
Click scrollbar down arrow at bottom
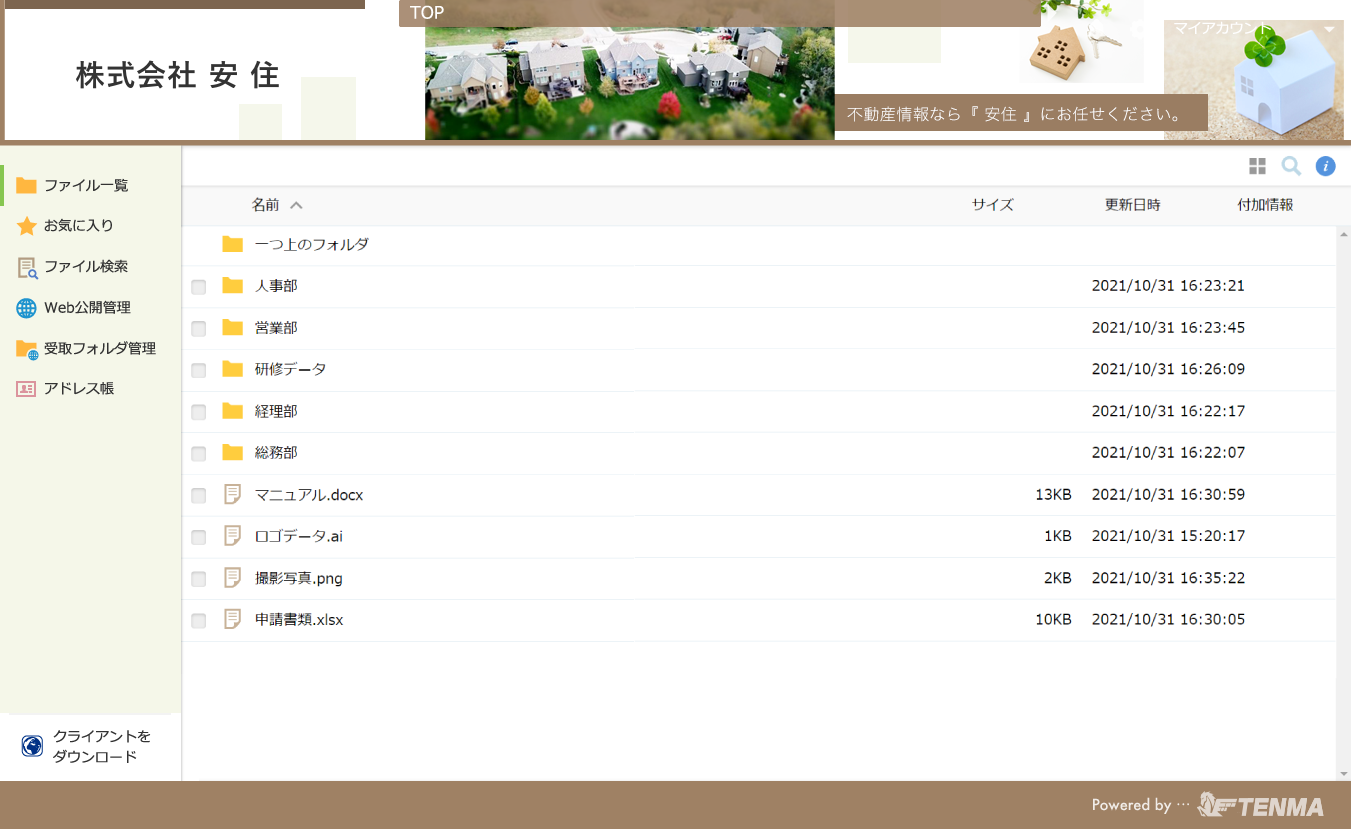(x=1343, y=773)
